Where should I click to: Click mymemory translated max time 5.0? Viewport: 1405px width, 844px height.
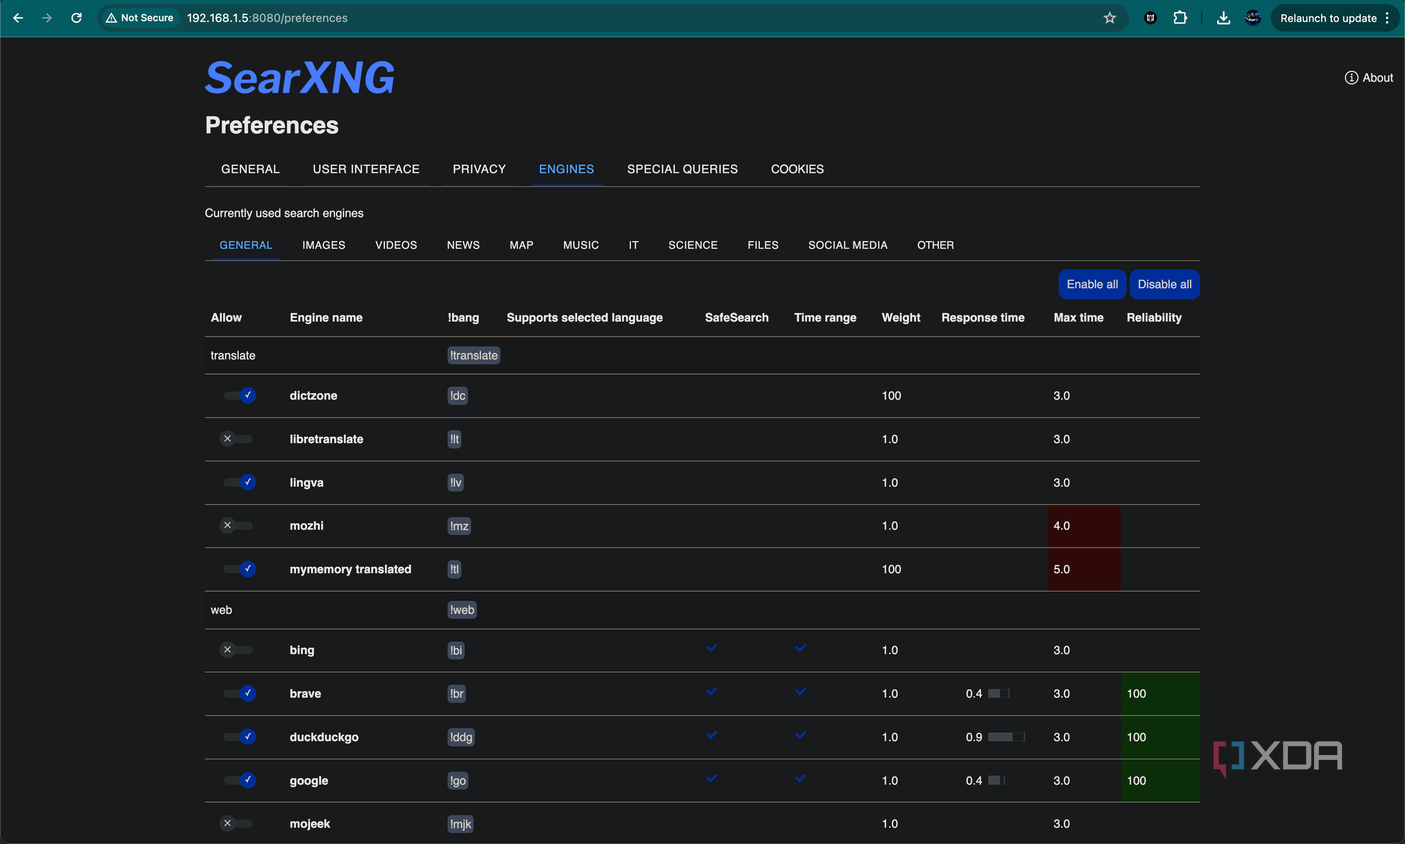pos(1084,569)
